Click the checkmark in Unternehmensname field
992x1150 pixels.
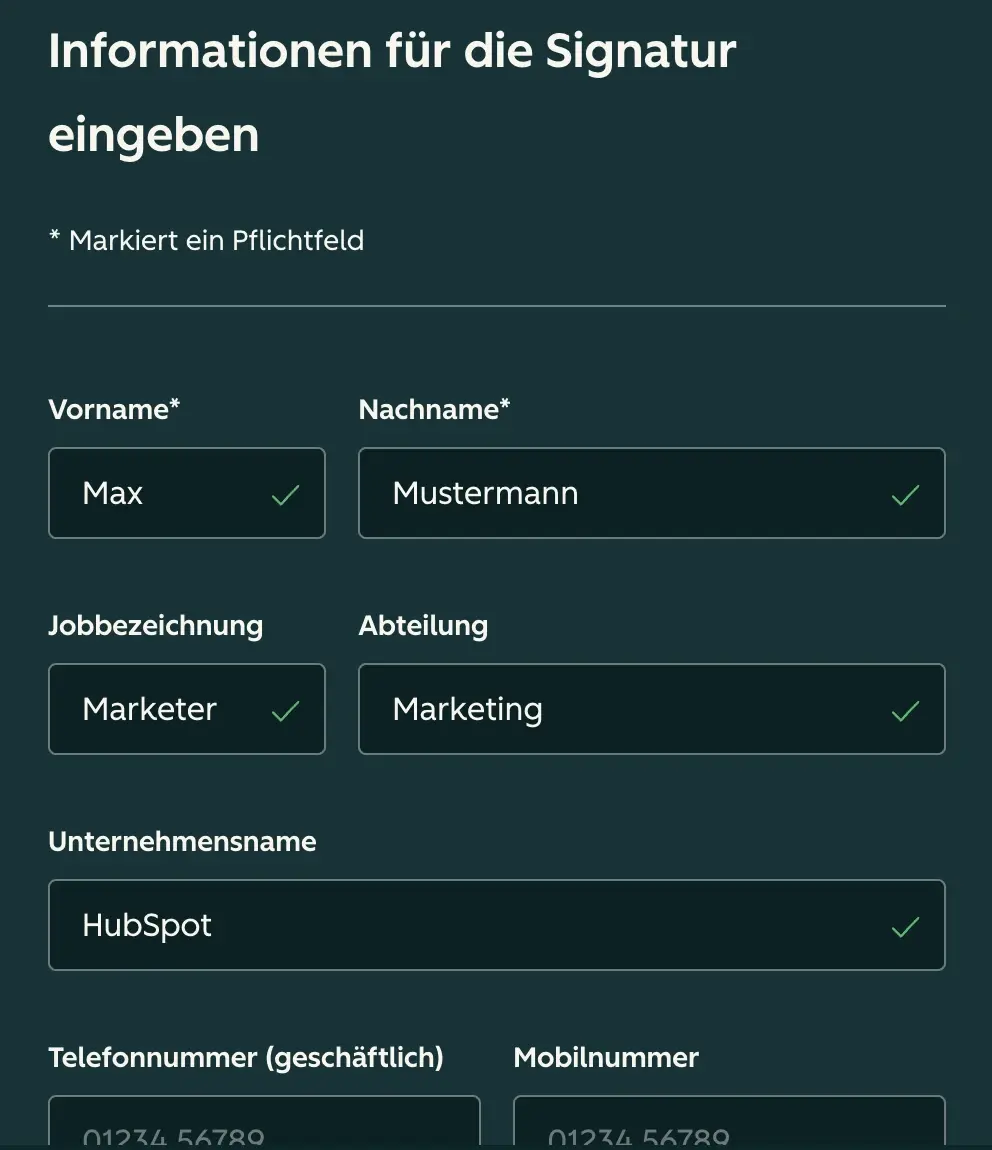point(905,927)
